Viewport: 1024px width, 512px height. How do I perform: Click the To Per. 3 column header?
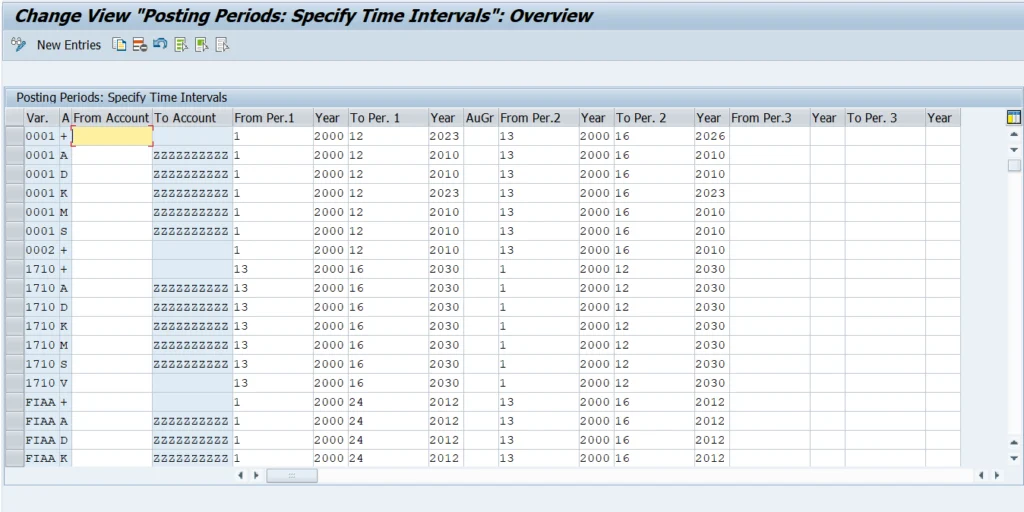pos(885,118)
